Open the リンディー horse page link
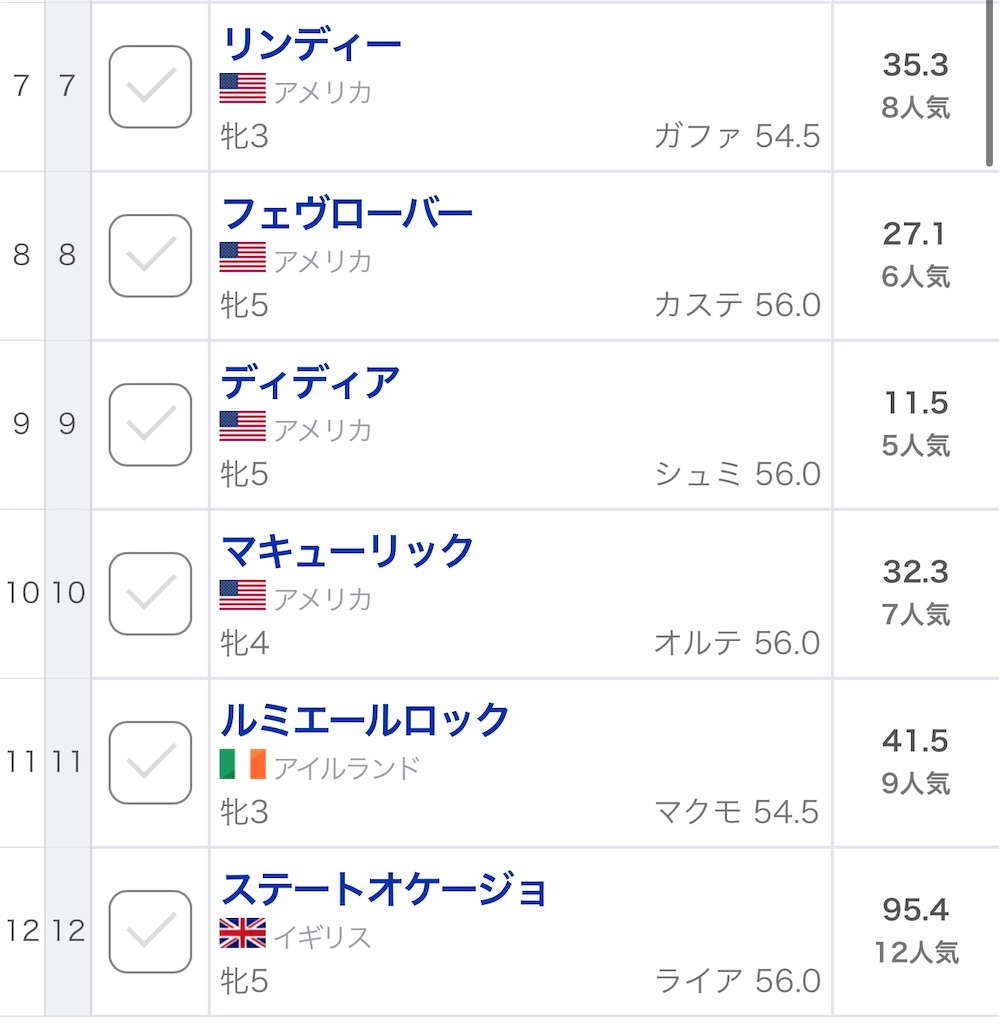1000x1024 pixels. click(312, 42)
